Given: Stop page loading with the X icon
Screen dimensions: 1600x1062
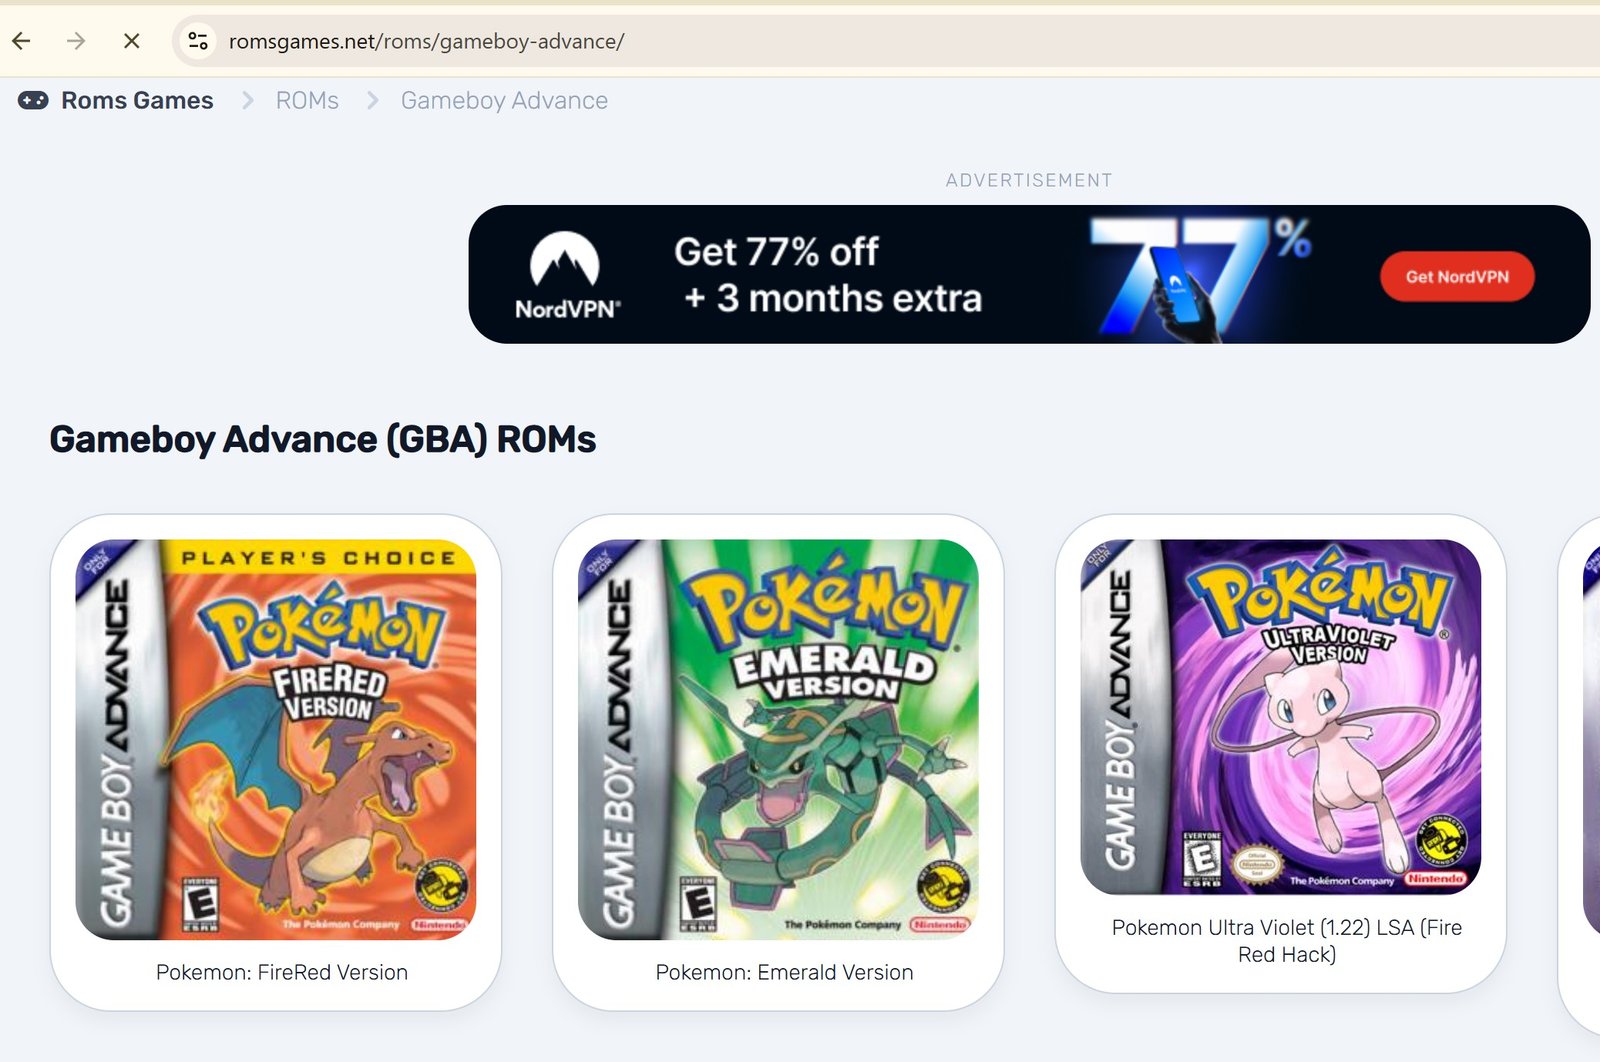Looking at the screenshot, I should click(x=131, y=41).
